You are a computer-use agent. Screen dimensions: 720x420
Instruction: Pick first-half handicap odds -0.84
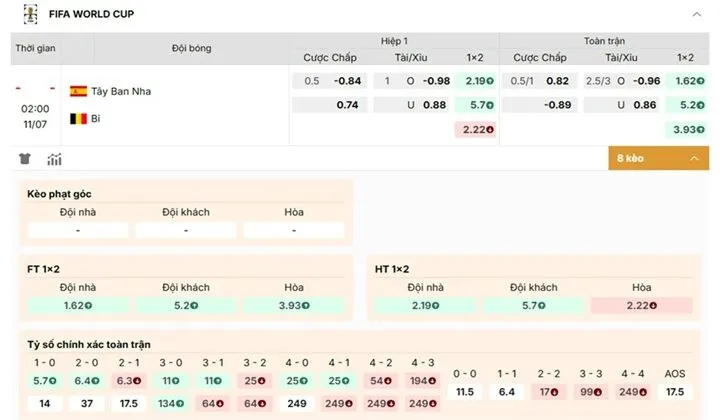point(330,81)
